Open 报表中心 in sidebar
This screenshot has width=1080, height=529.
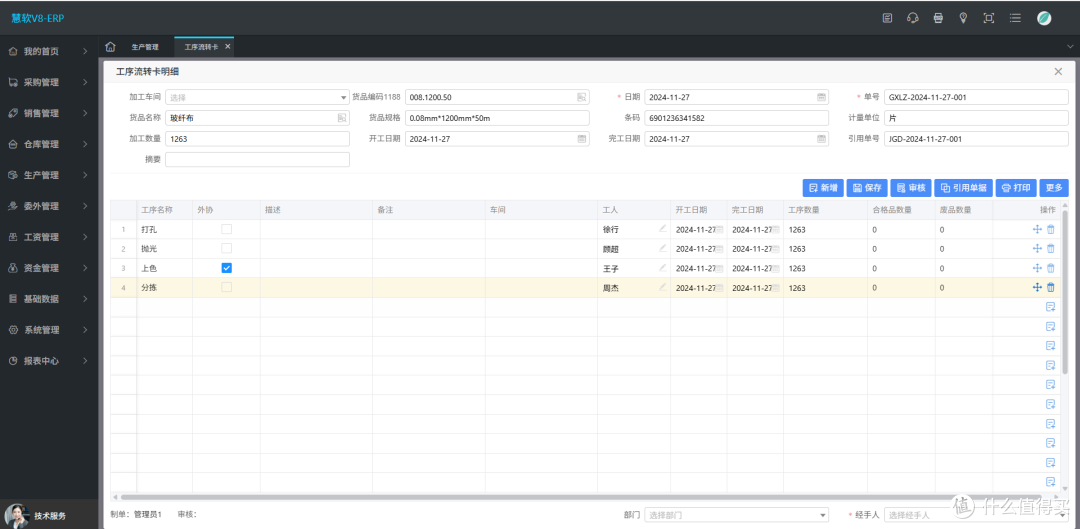[49, 361]
